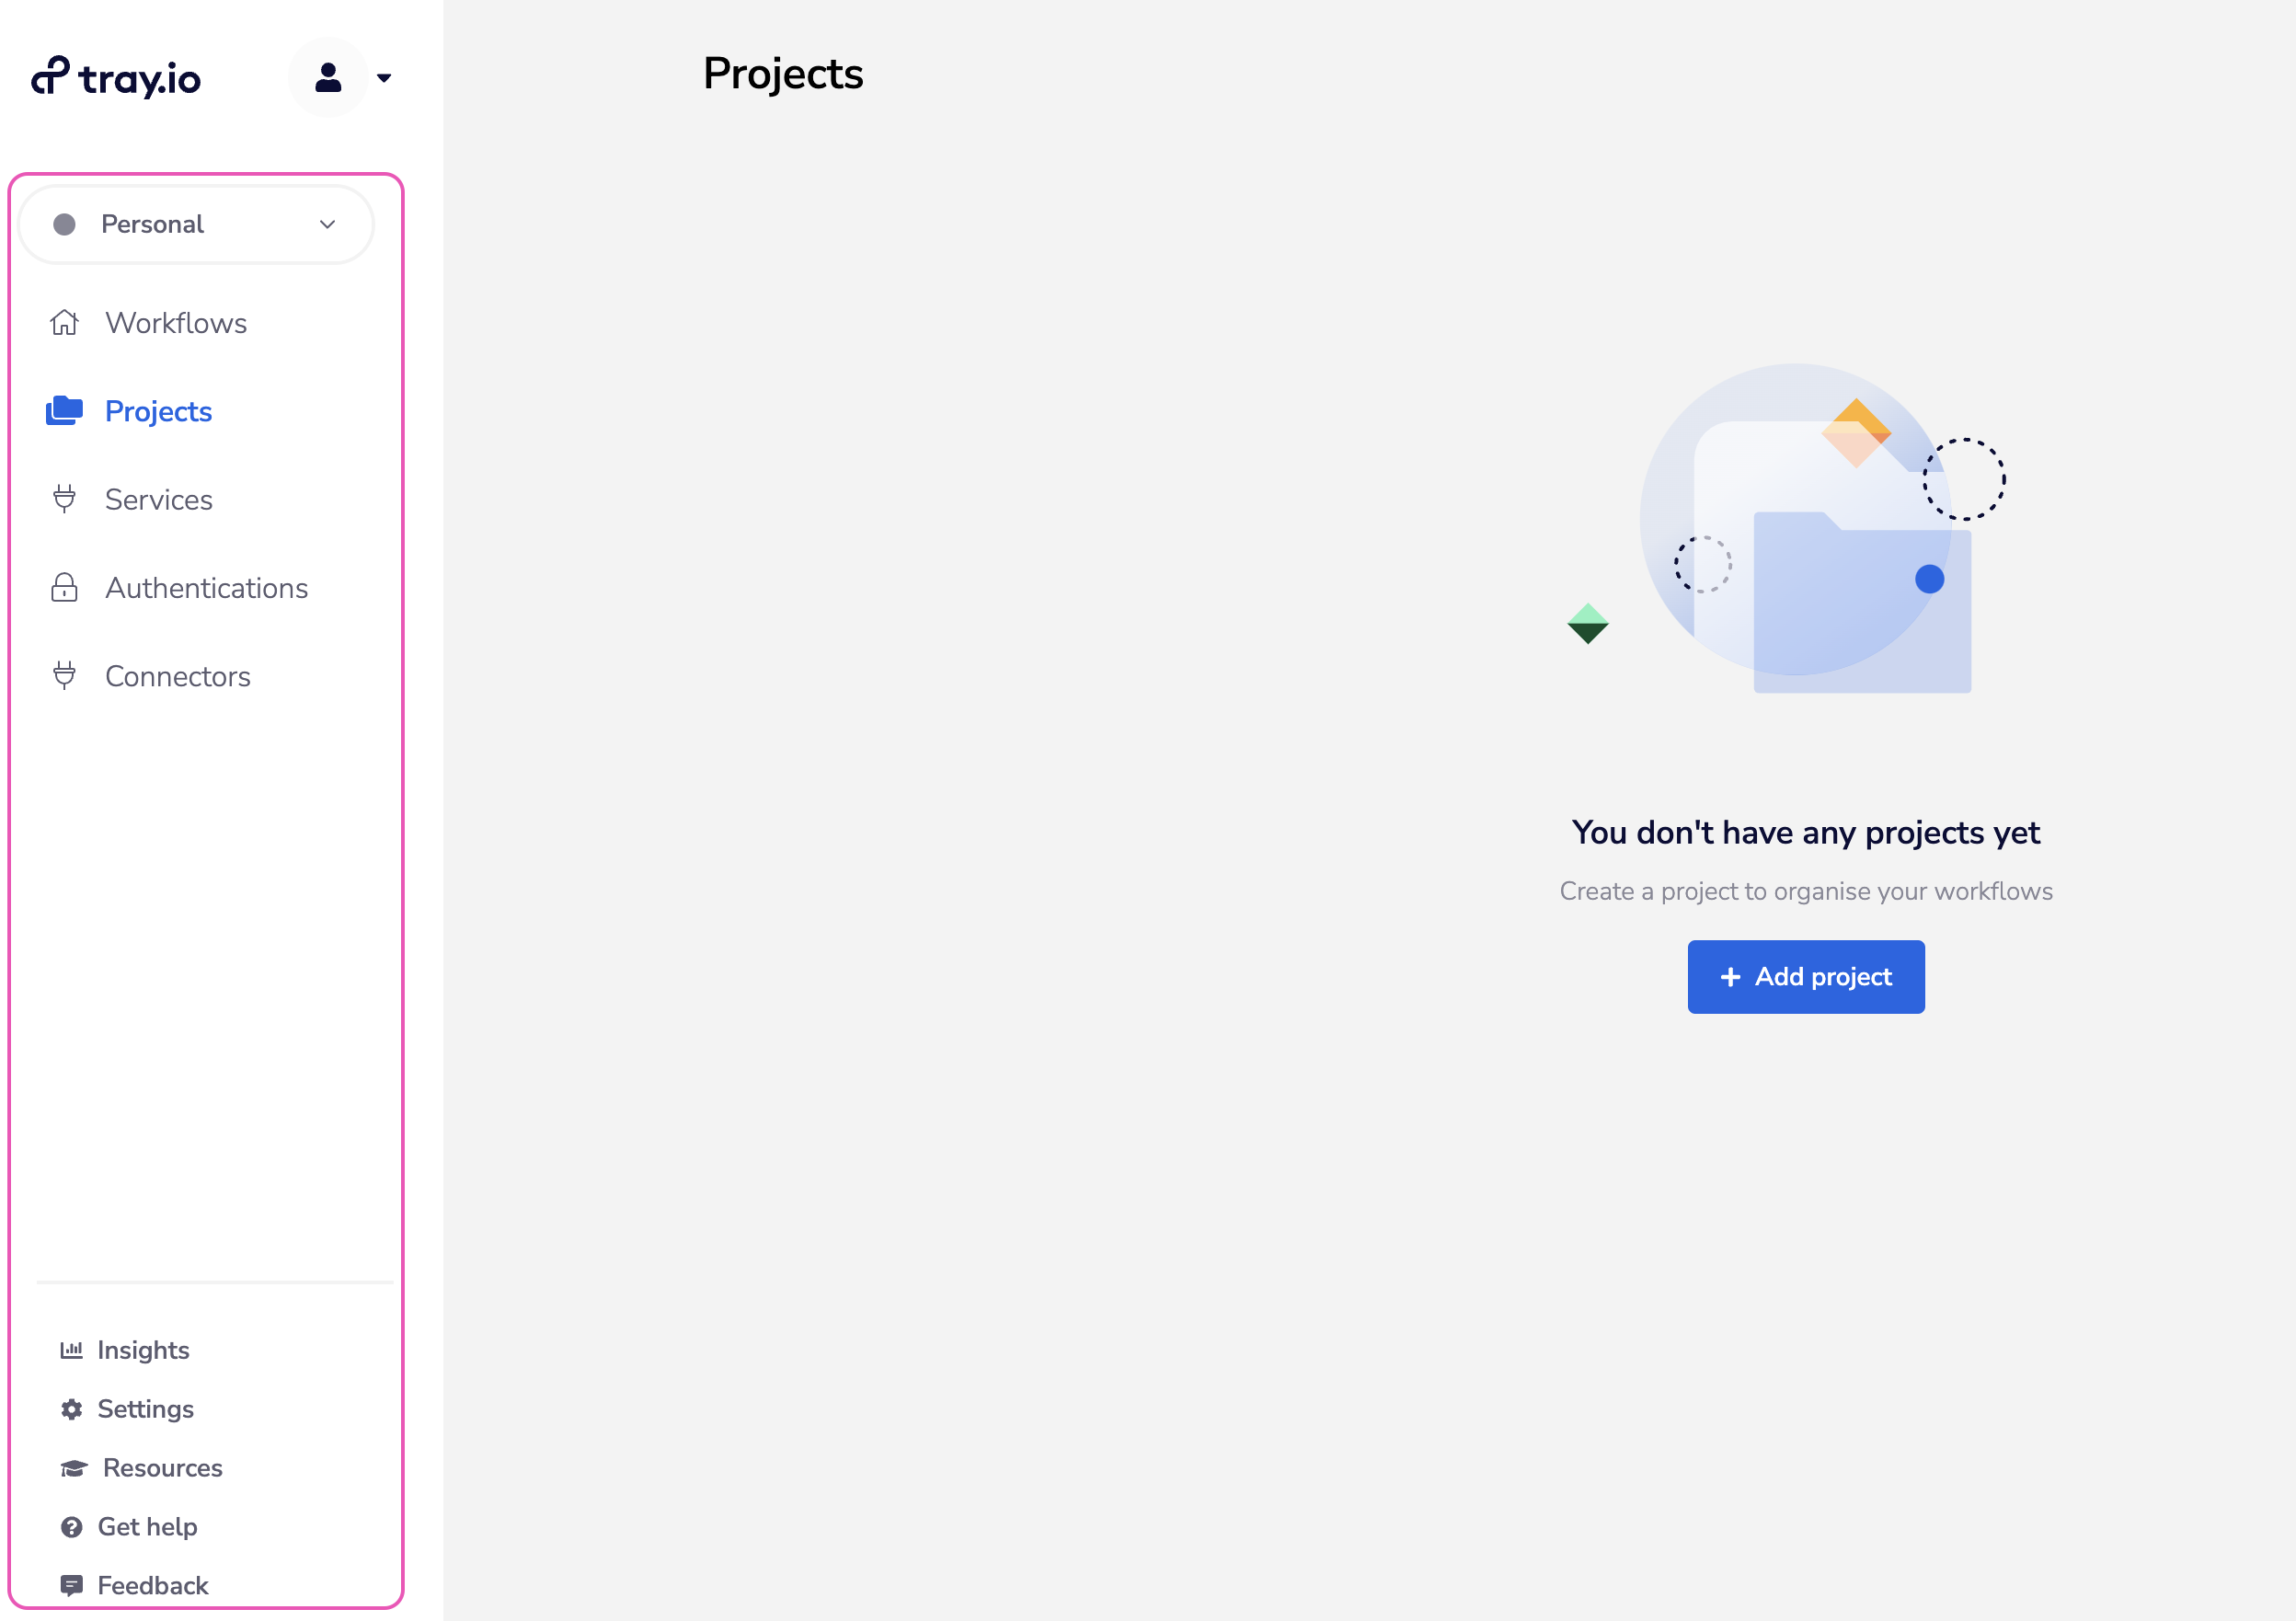Open the Authentications menu item
The height and width of the screenshot is (1621, 2296).
206,588
